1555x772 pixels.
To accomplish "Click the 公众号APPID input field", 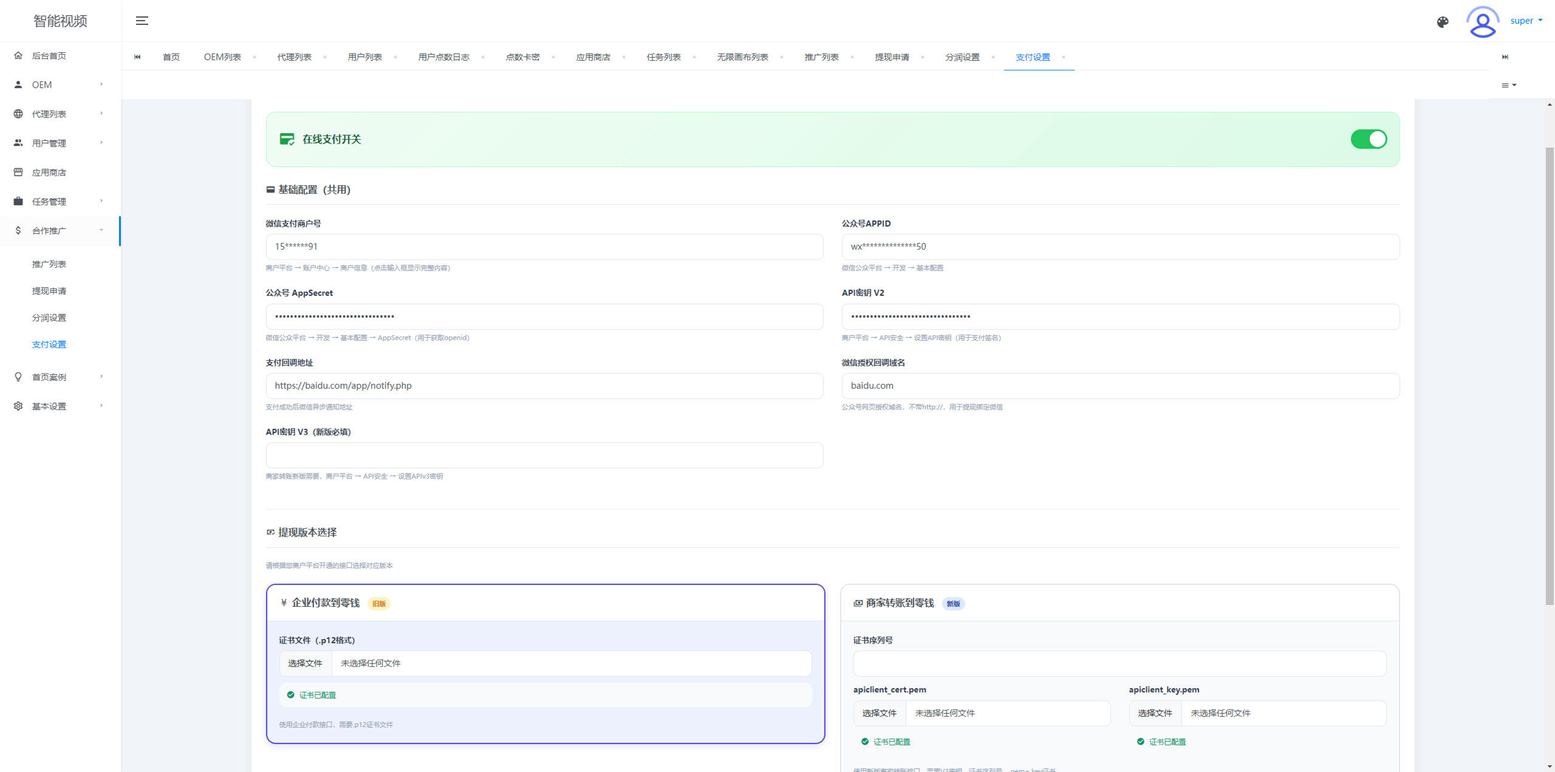I will tap(1120, 247).
